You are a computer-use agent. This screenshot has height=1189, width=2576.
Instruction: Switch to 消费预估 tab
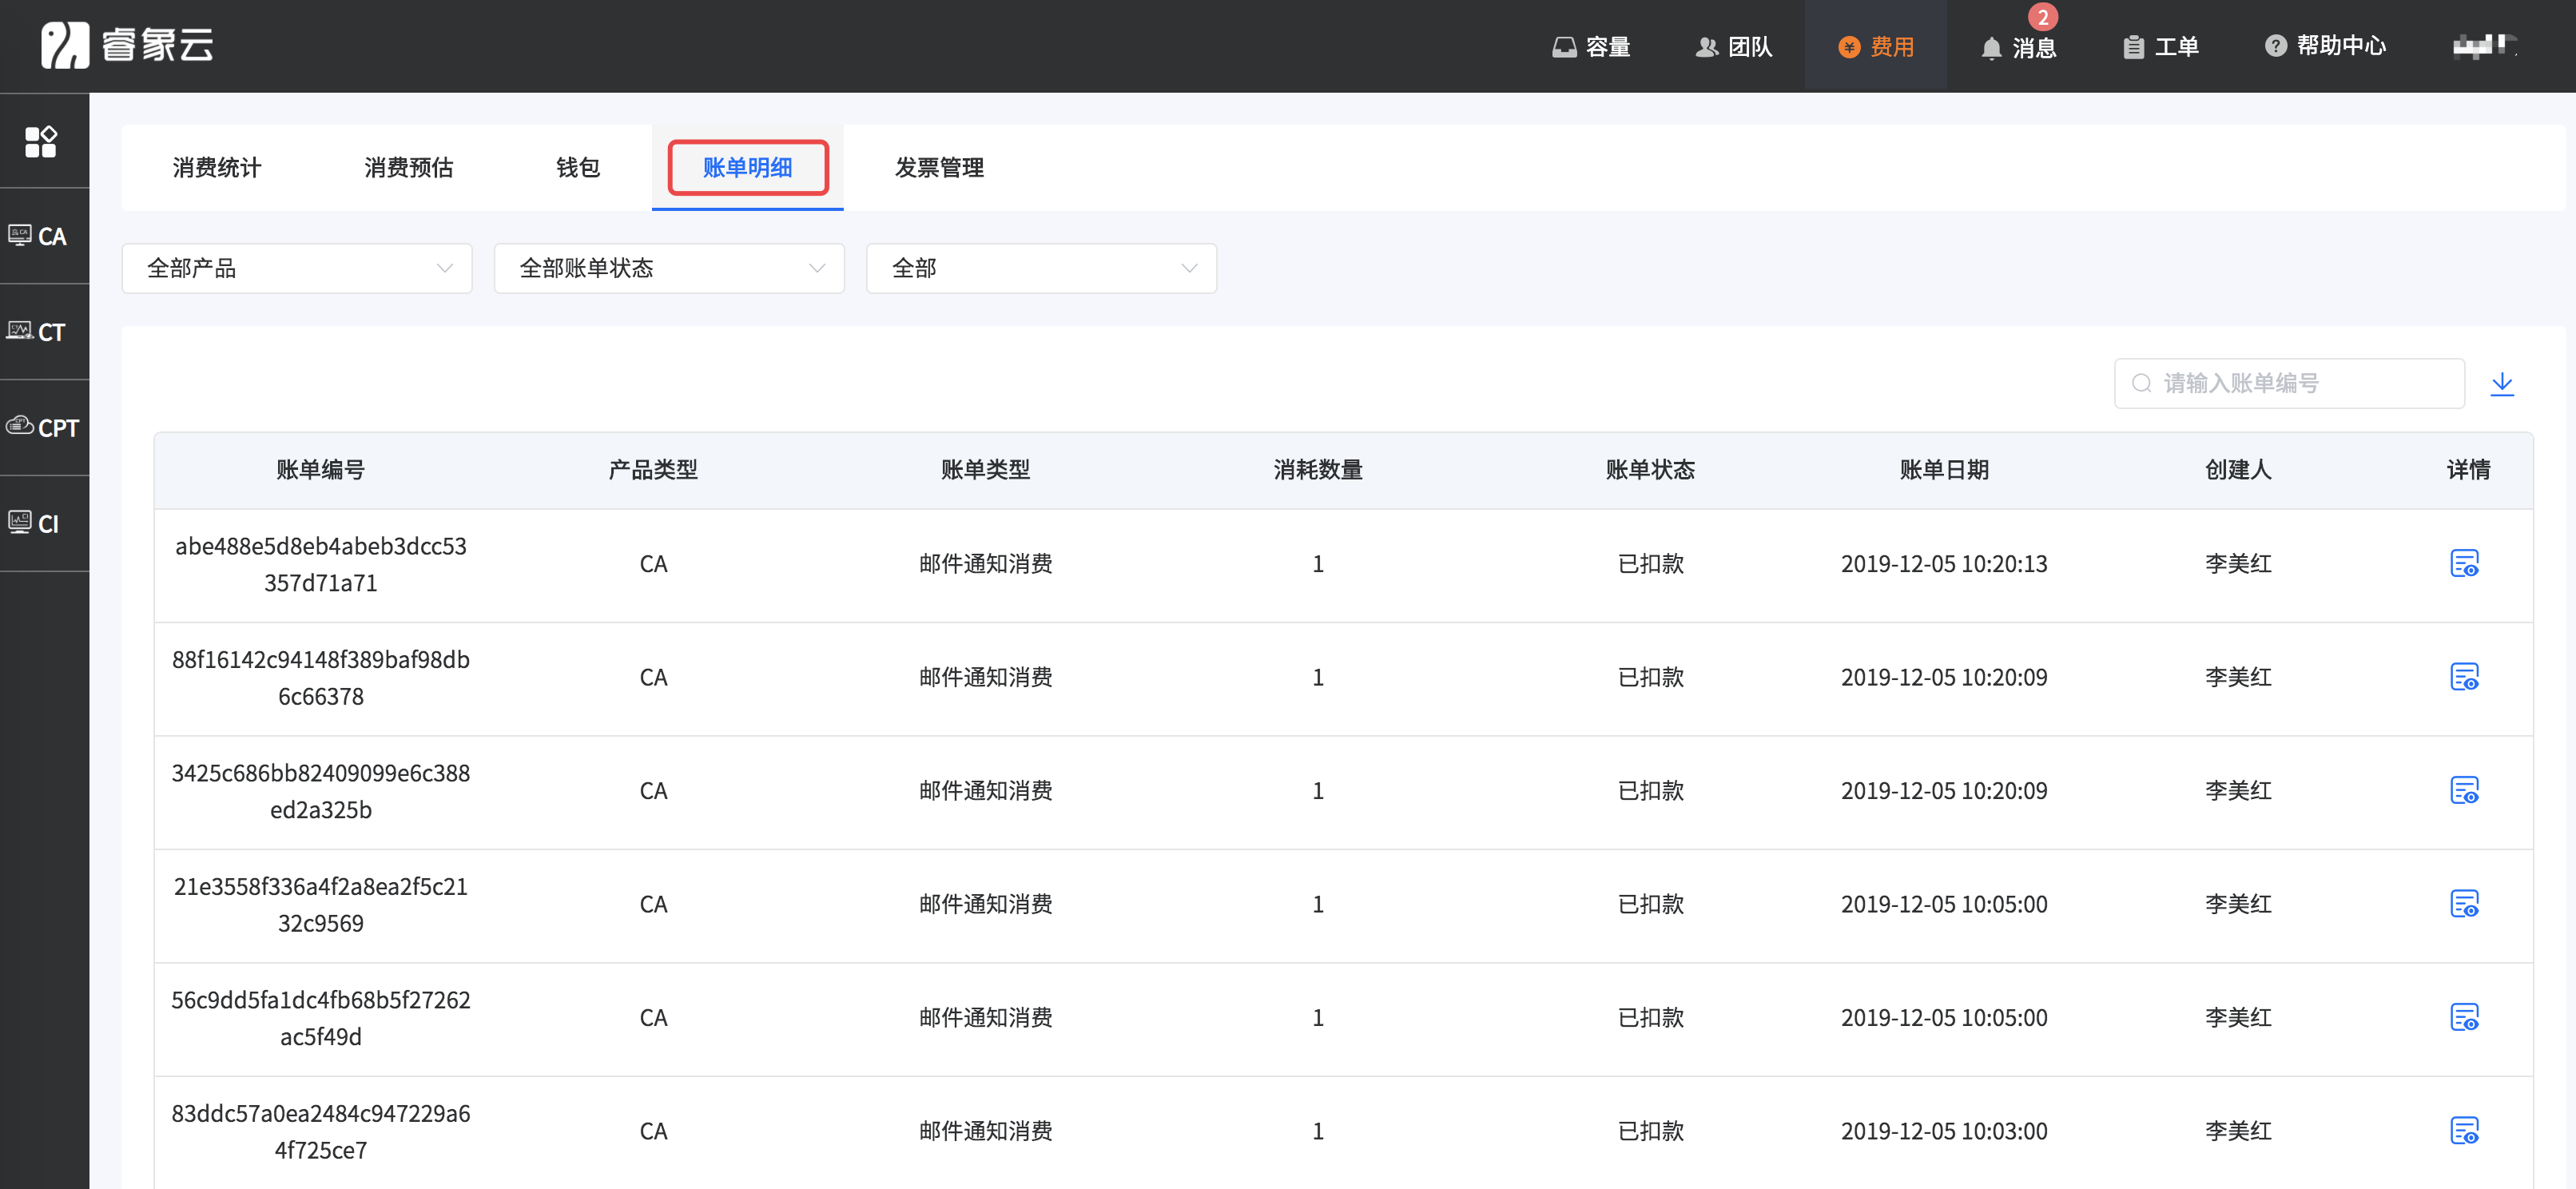coord(409,167)
